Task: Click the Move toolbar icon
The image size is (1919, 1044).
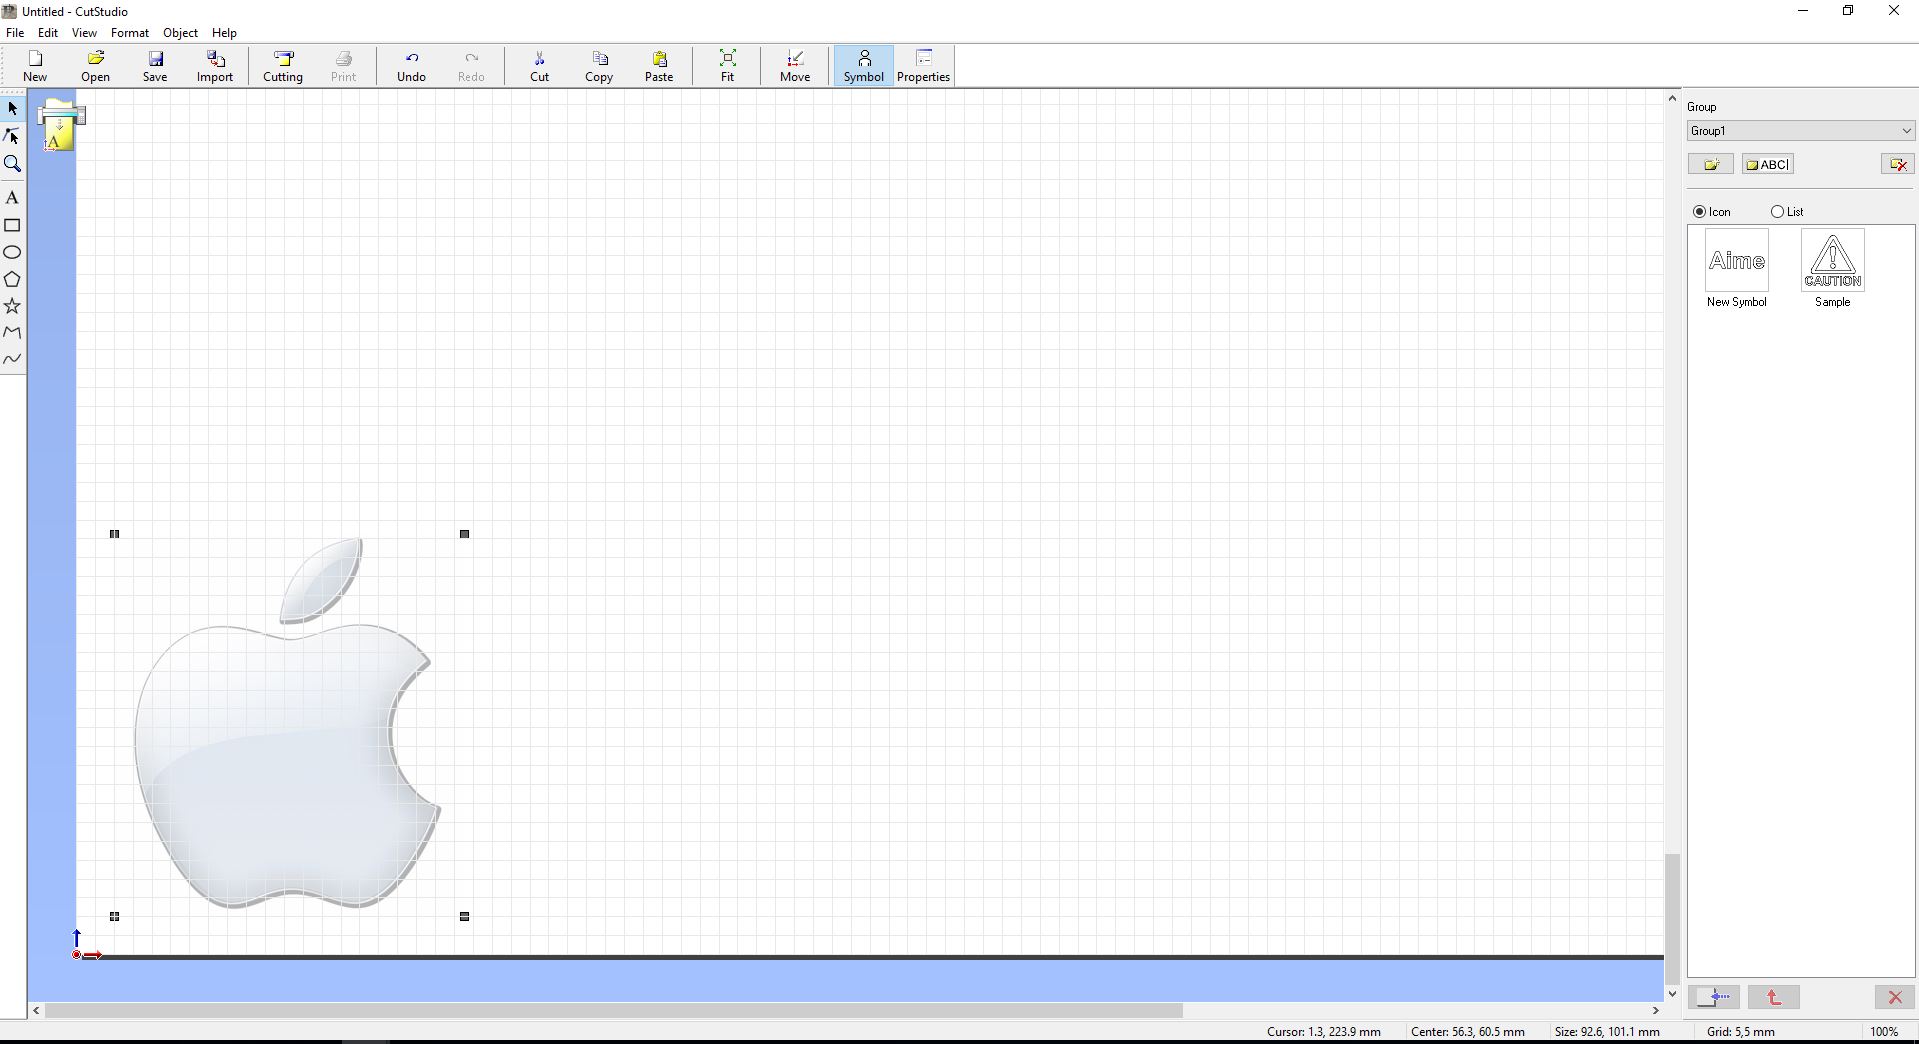Action: coord(795,66)
